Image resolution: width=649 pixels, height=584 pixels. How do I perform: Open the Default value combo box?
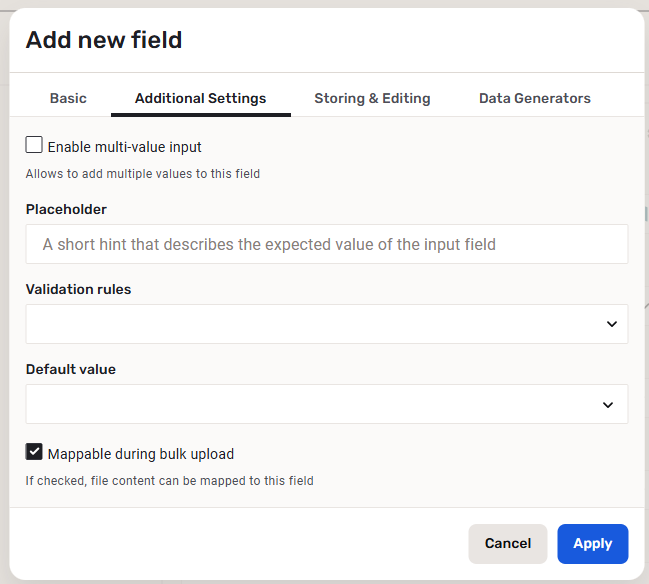tap(310, 404)
